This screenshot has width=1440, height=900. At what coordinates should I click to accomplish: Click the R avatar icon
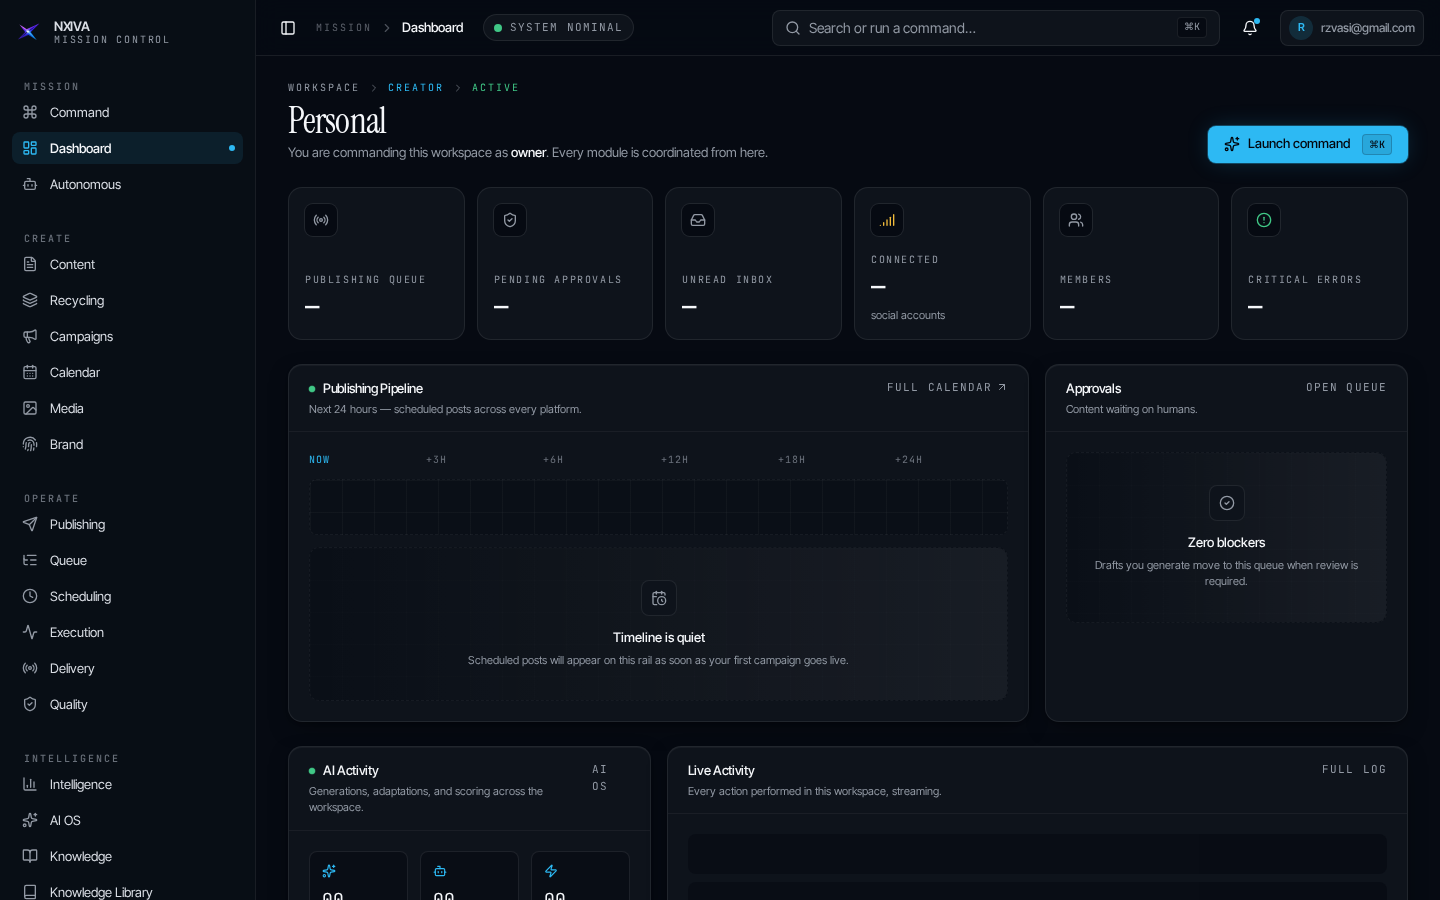point(1301,28)
